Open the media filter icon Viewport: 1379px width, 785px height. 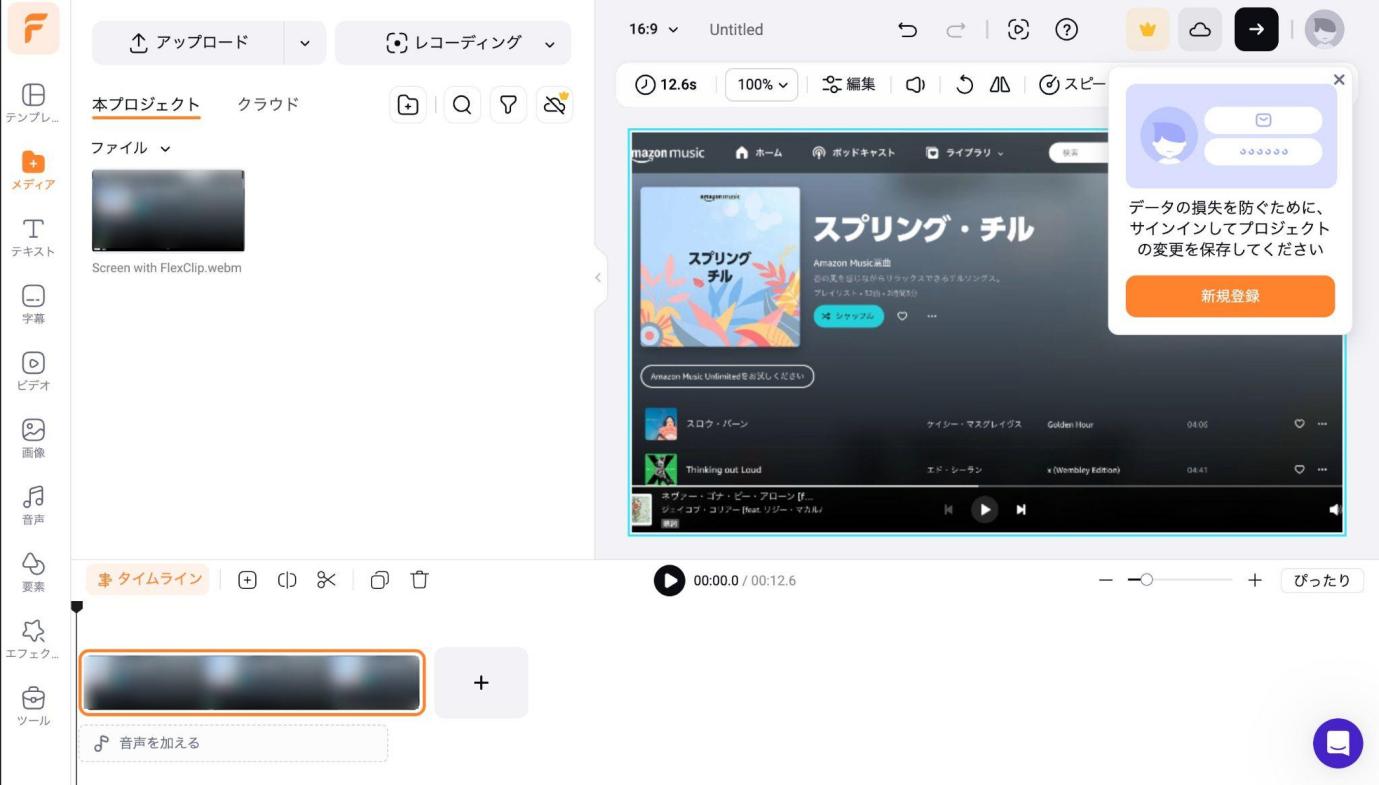(x=508, y=105)
